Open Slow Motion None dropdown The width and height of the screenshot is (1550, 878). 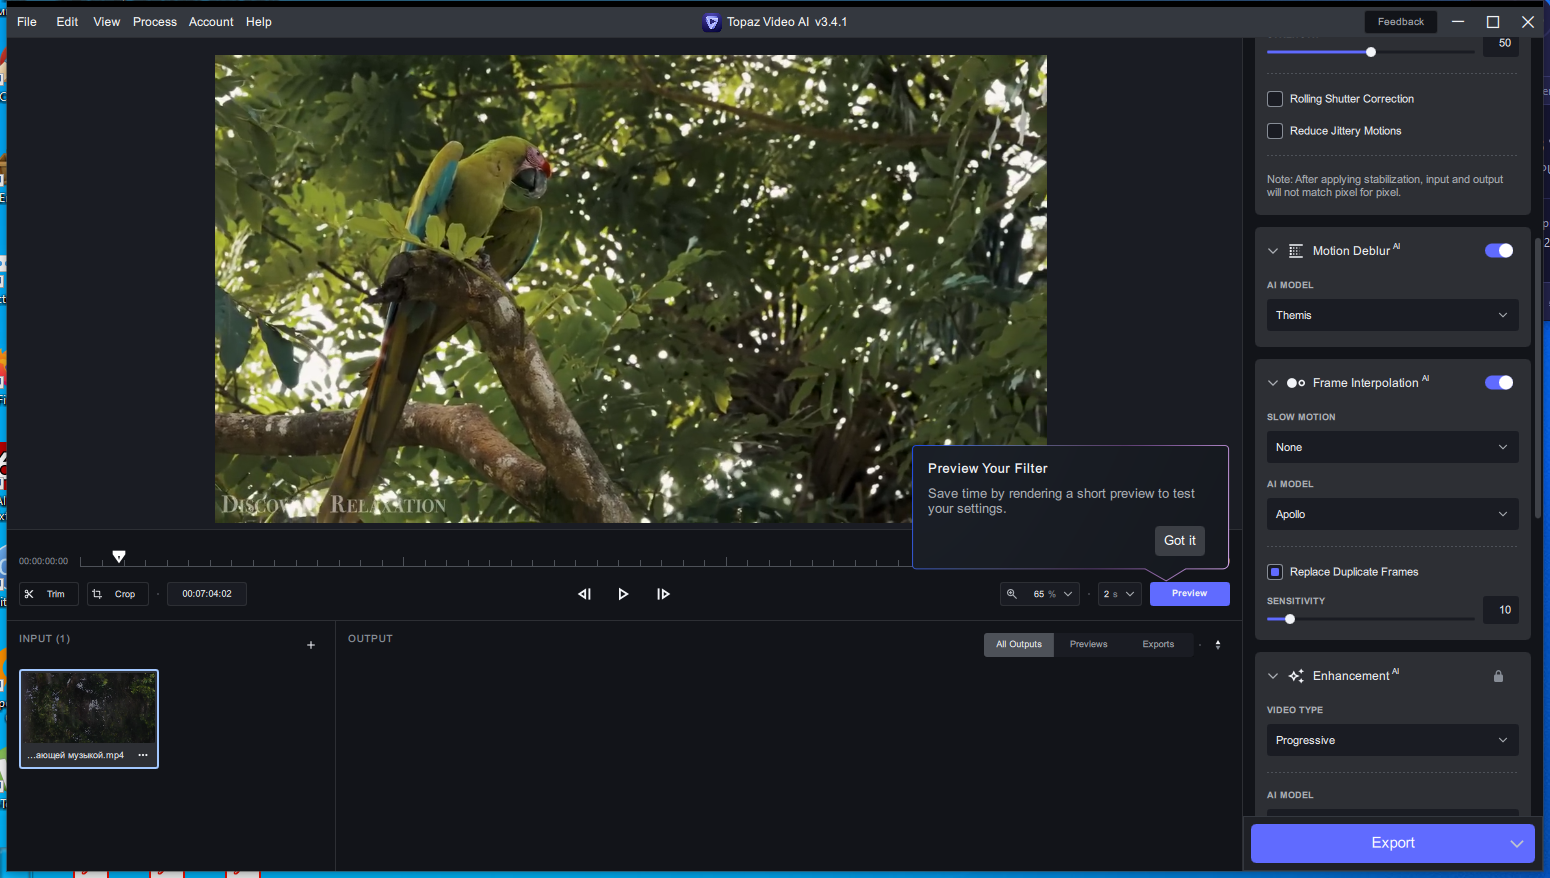[1392, 447]
